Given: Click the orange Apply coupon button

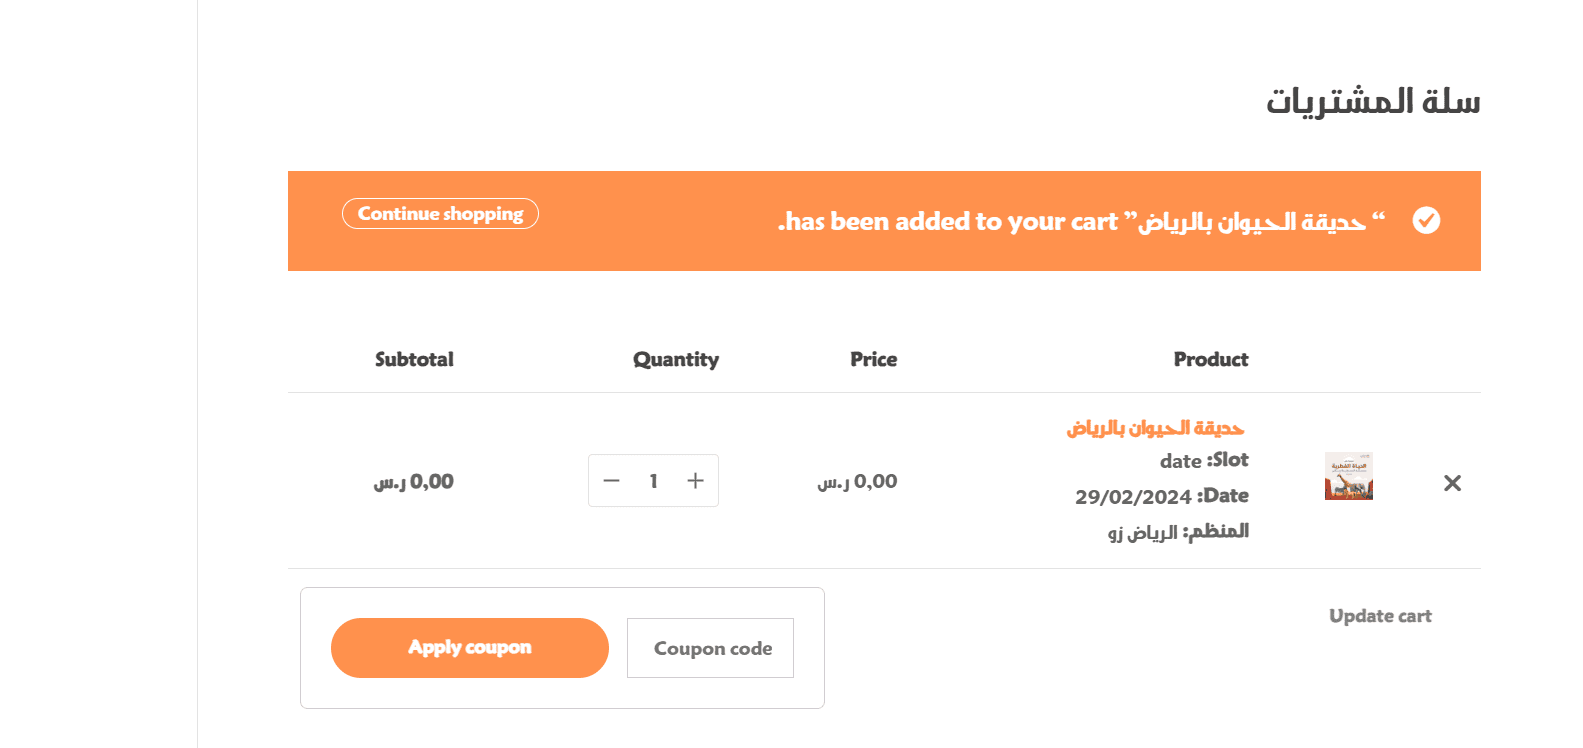Looking at the screenshot, I should point(470,648).
